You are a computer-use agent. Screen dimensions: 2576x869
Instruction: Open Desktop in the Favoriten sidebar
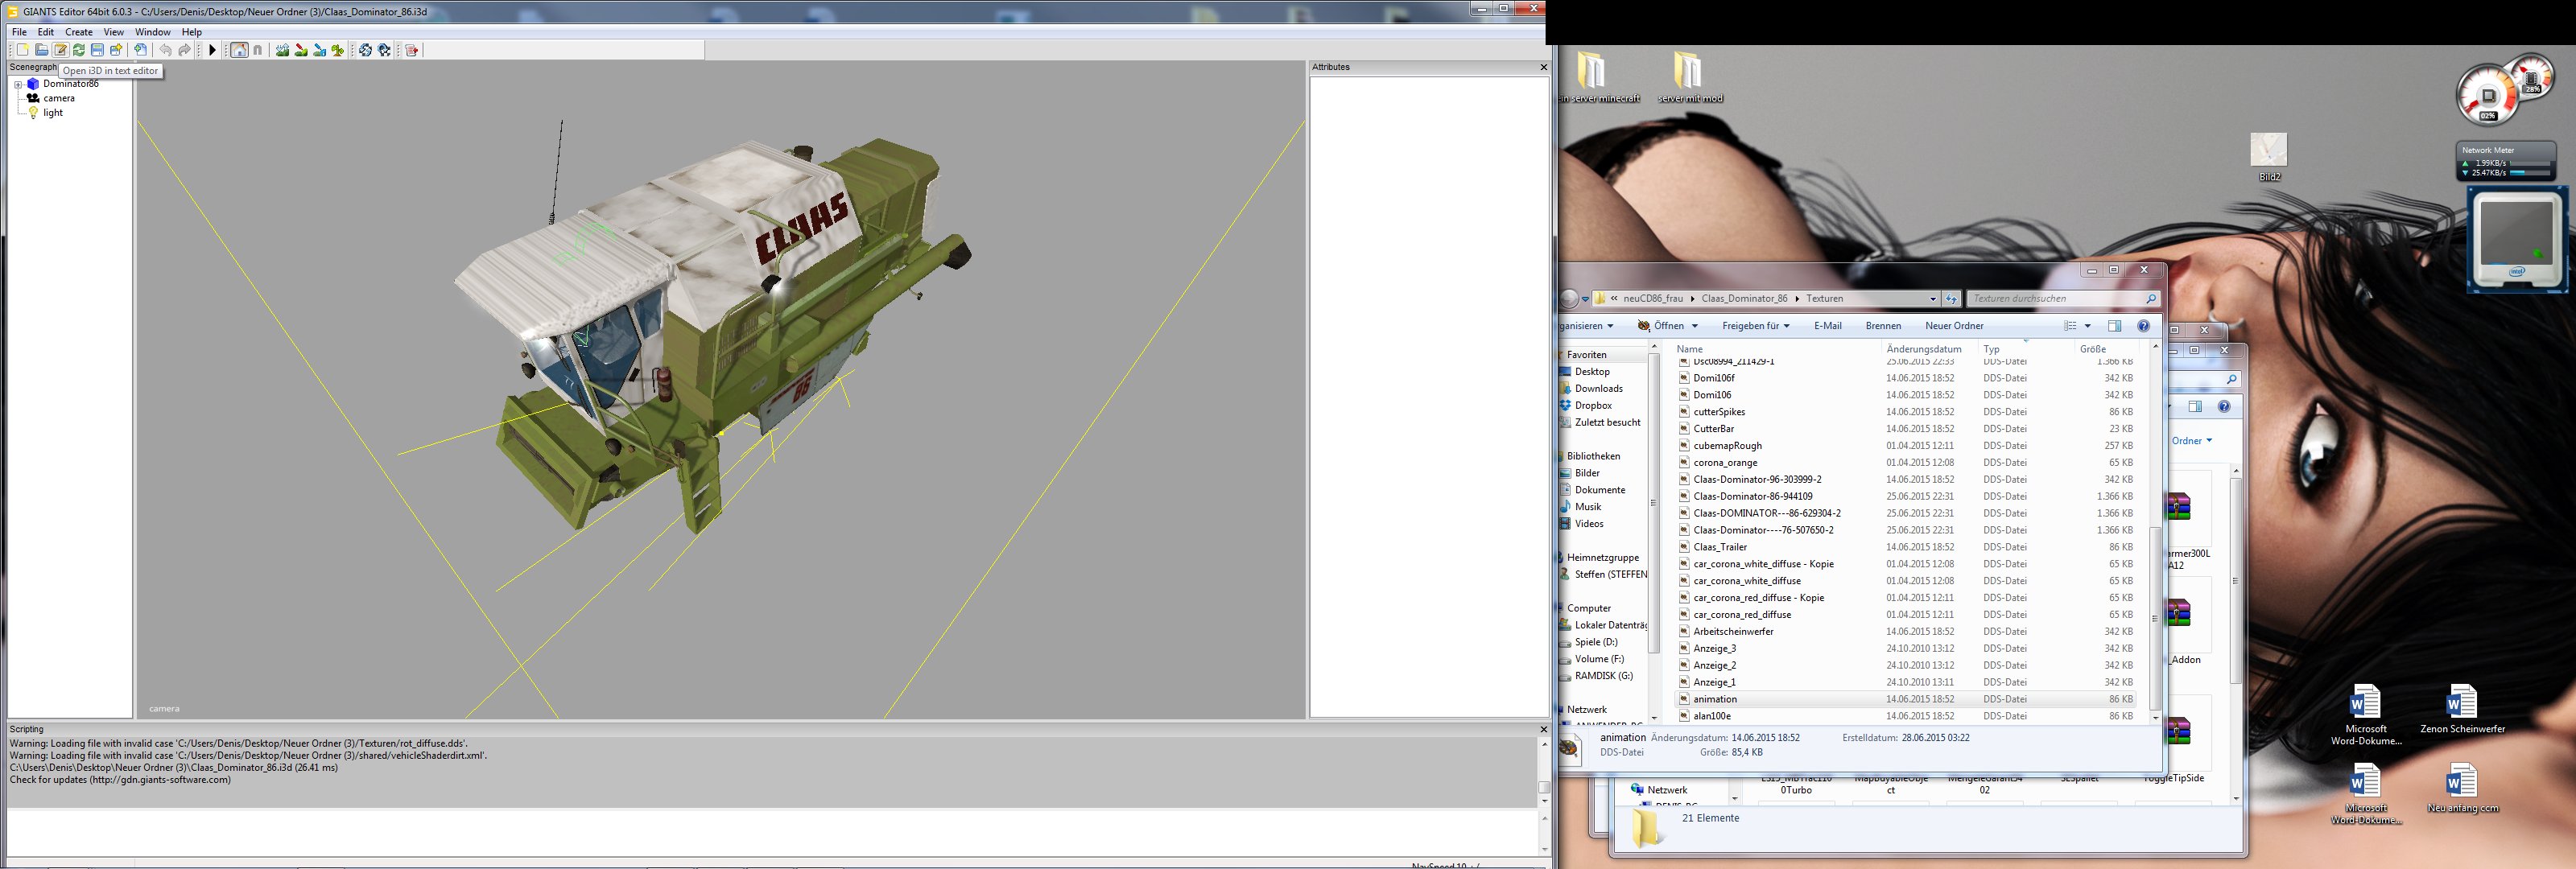click(1592, 372)
